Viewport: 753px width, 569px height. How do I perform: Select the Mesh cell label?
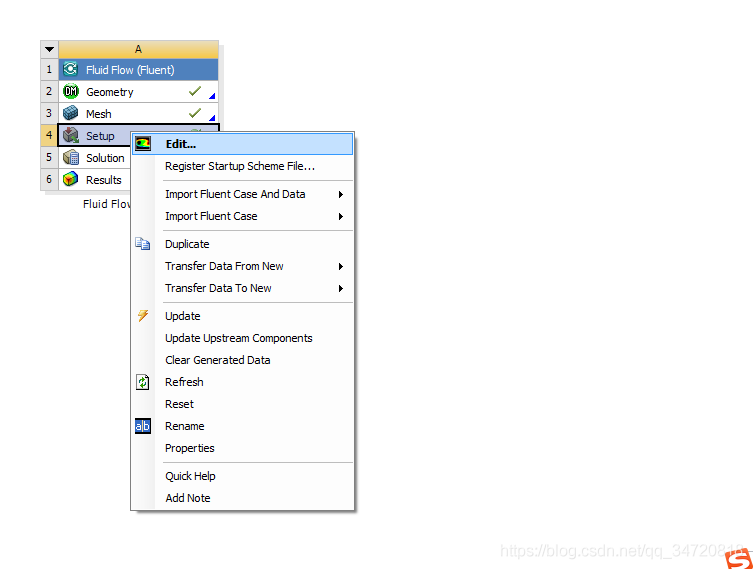click(x=98, y=114)
